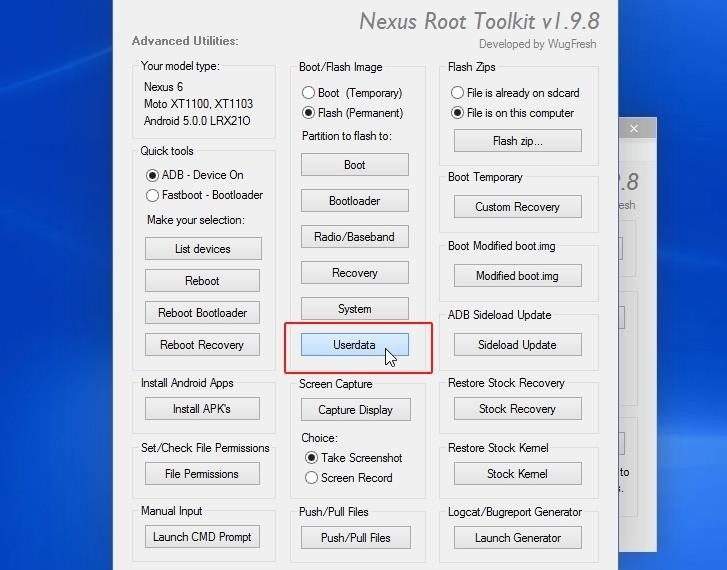Flash to the Userdata partition
Screen dimensions: 727x570
(x=355, y=345)
